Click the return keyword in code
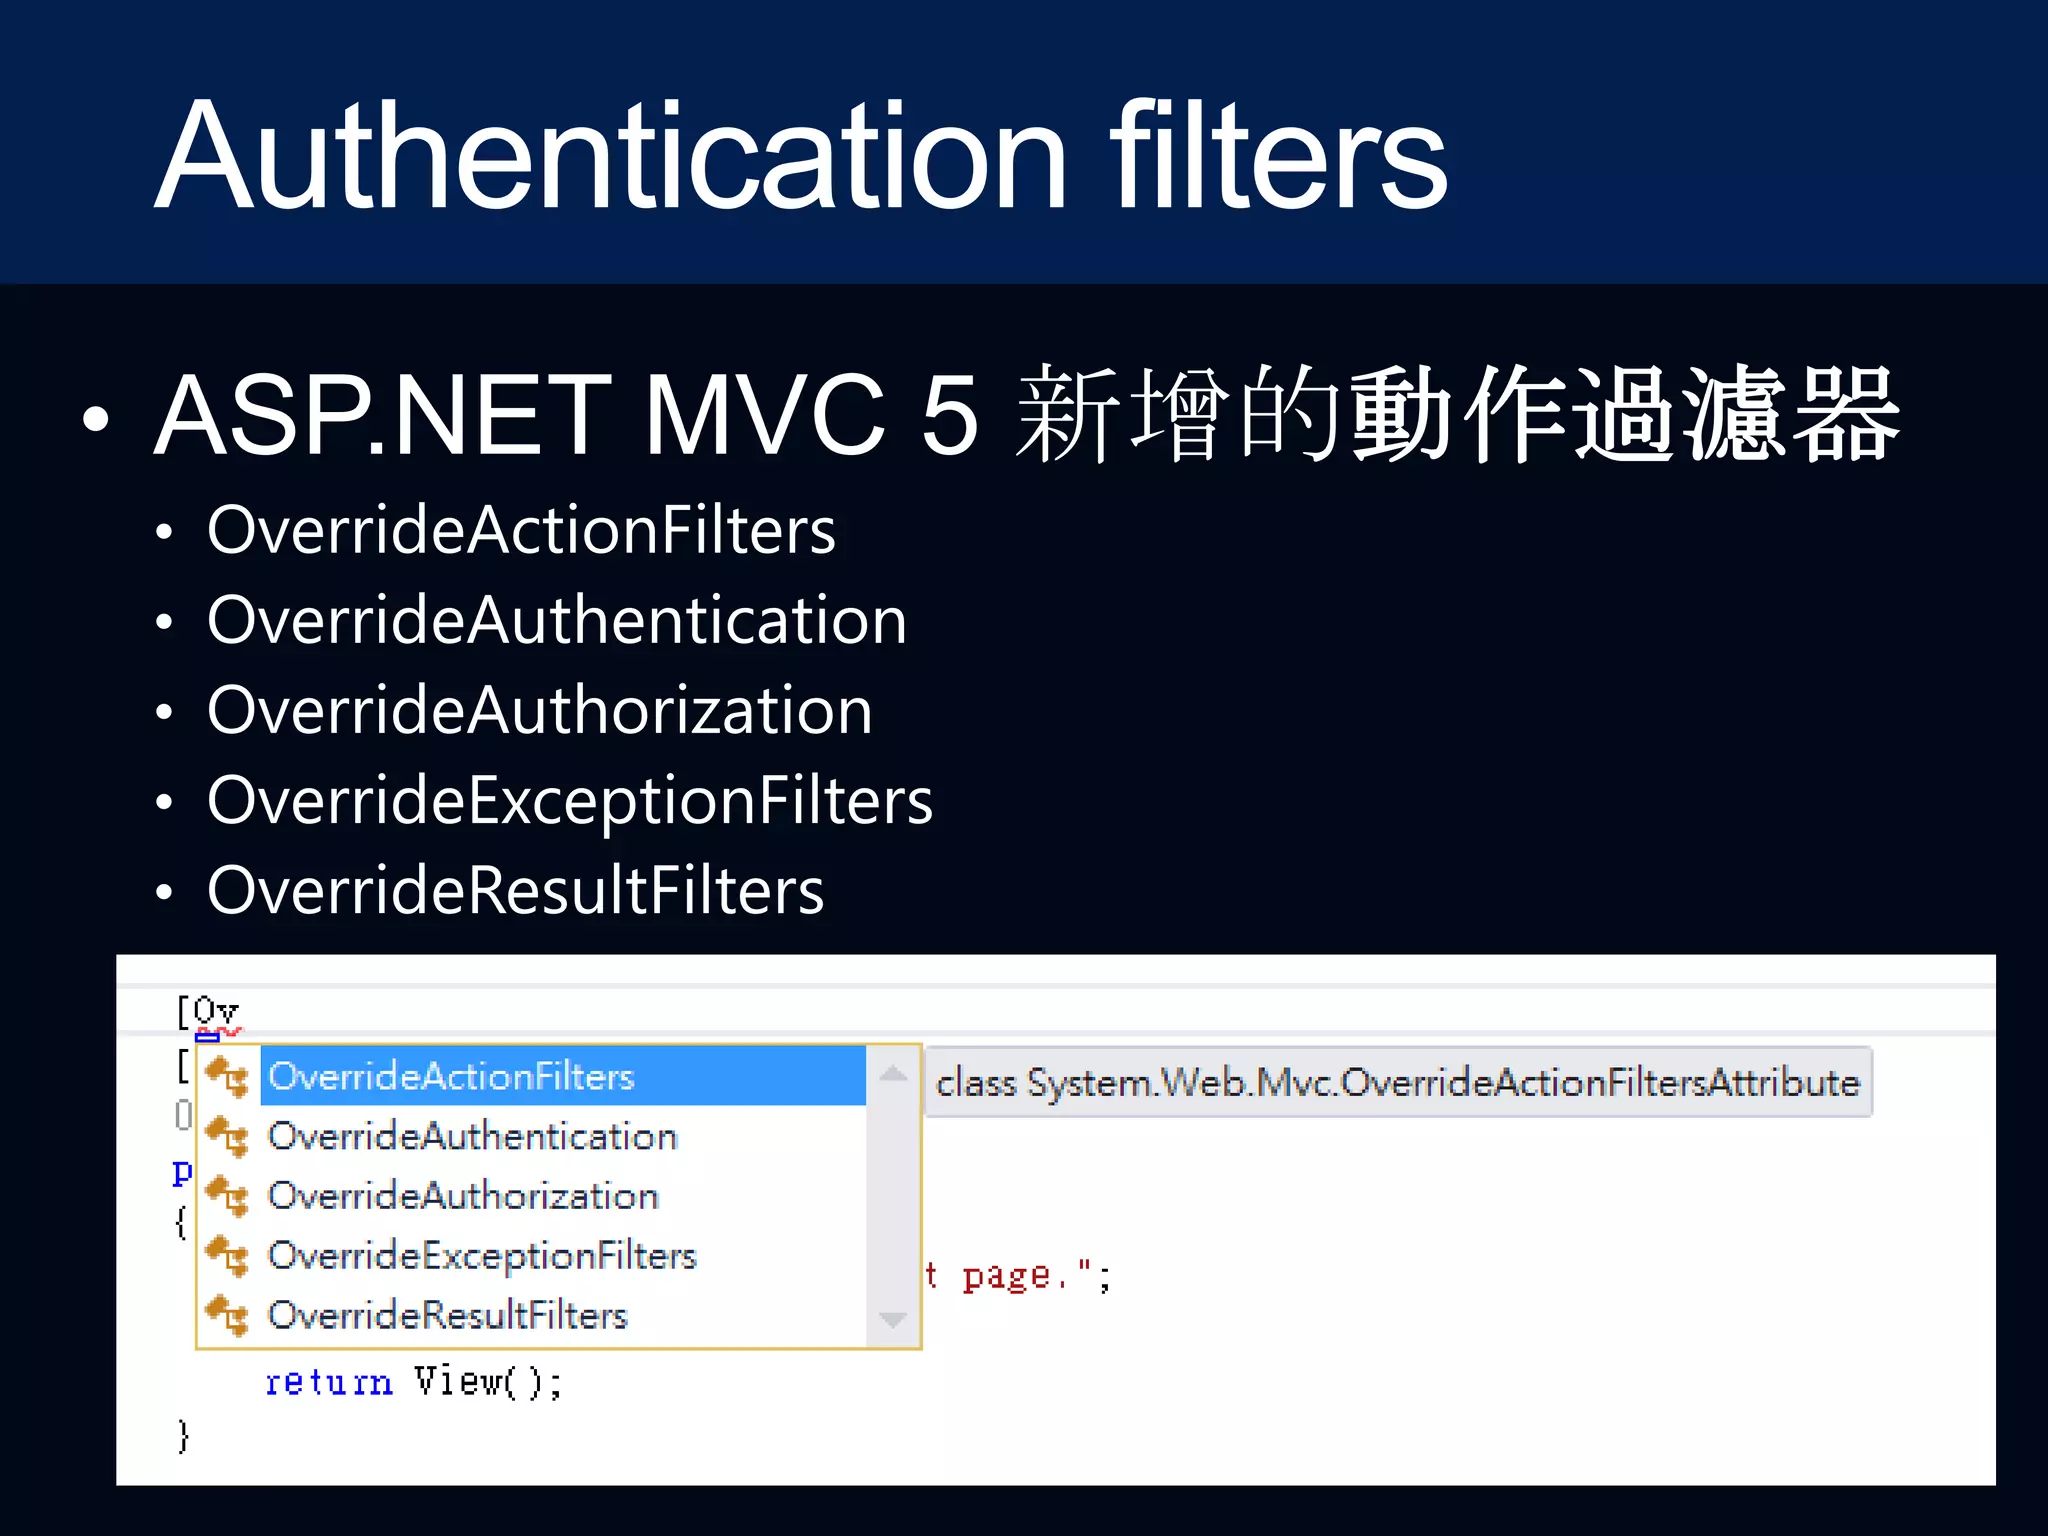 (328, 1382)
